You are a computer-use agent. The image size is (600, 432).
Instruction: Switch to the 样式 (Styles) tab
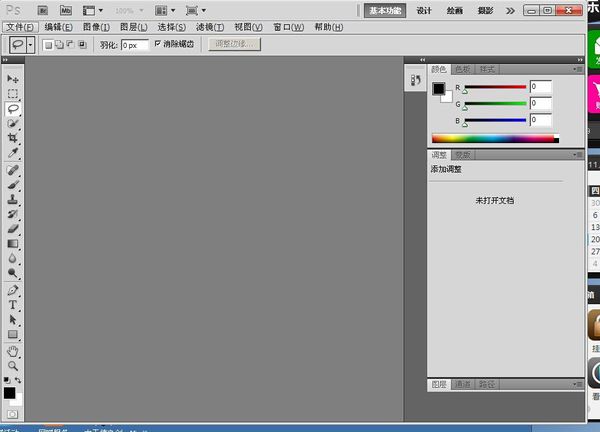487,69
